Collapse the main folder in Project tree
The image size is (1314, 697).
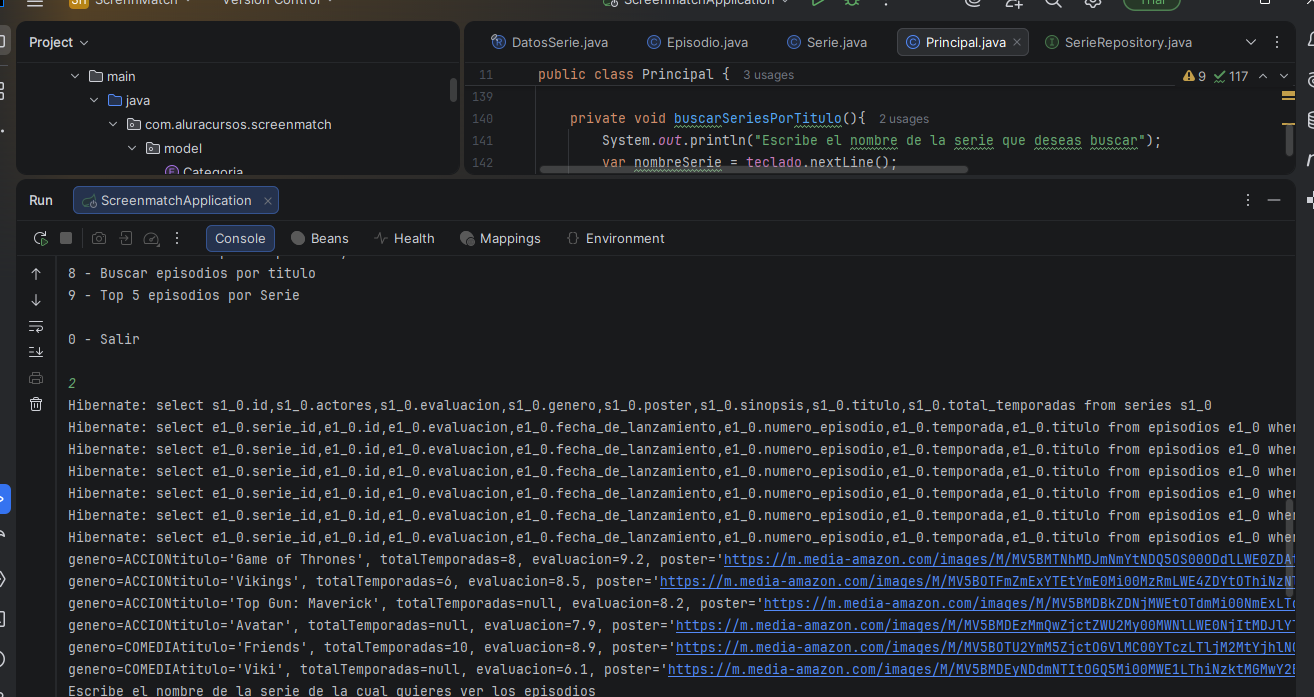tap(75, 76)
